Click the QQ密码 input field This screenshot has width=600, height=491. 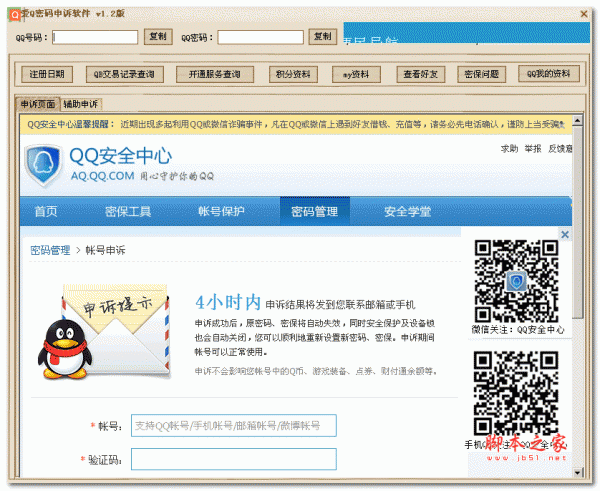click(260, 37)
